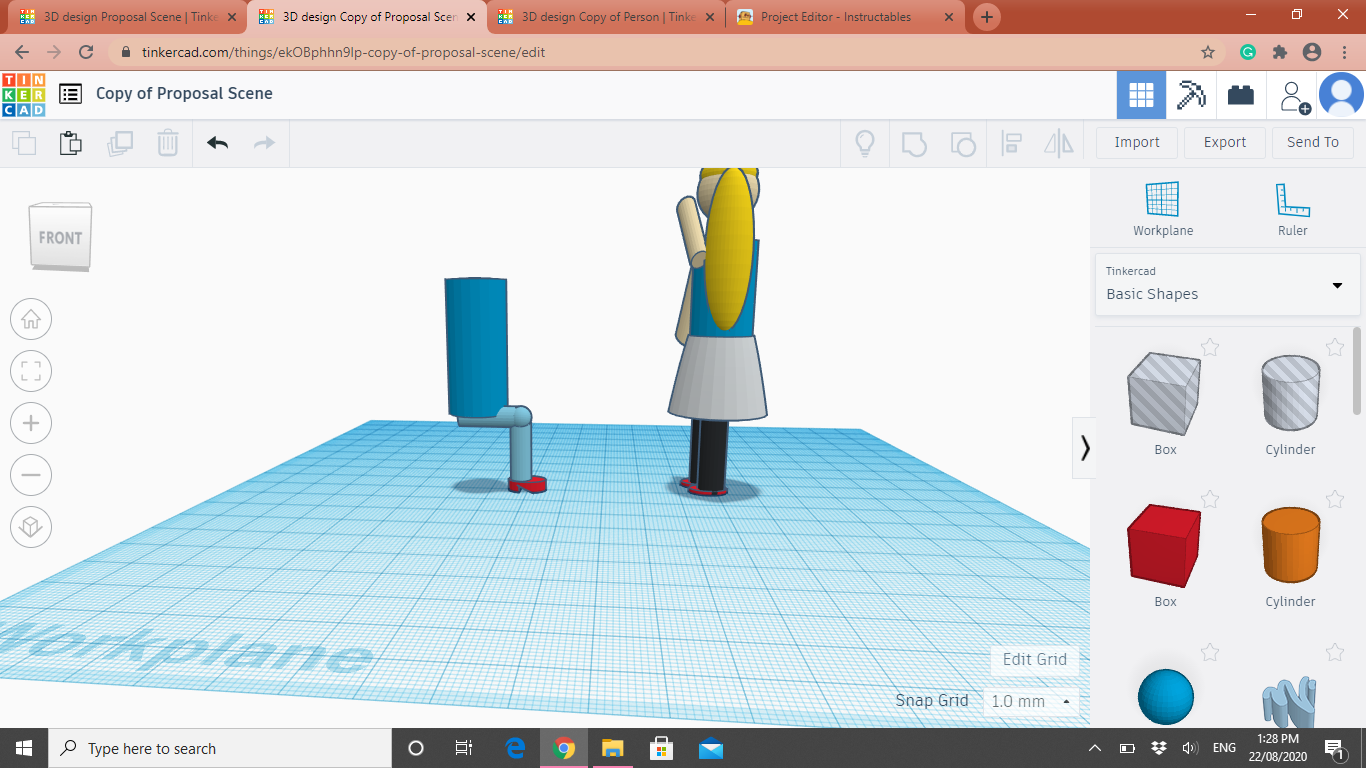Open the design list menu icon

click(x=70, y=94)
